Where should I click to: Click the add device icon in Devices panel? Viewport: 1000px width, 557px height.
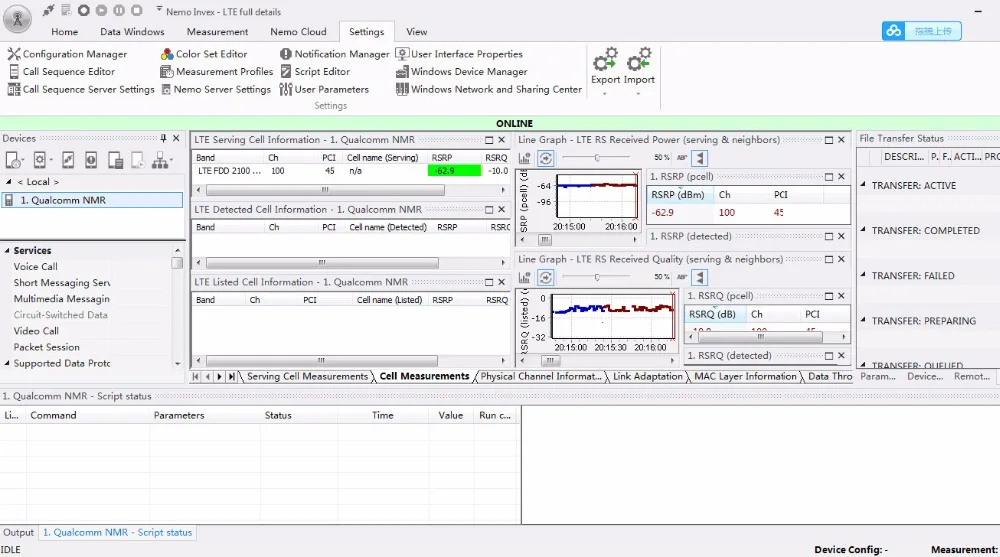coord(14,160)
